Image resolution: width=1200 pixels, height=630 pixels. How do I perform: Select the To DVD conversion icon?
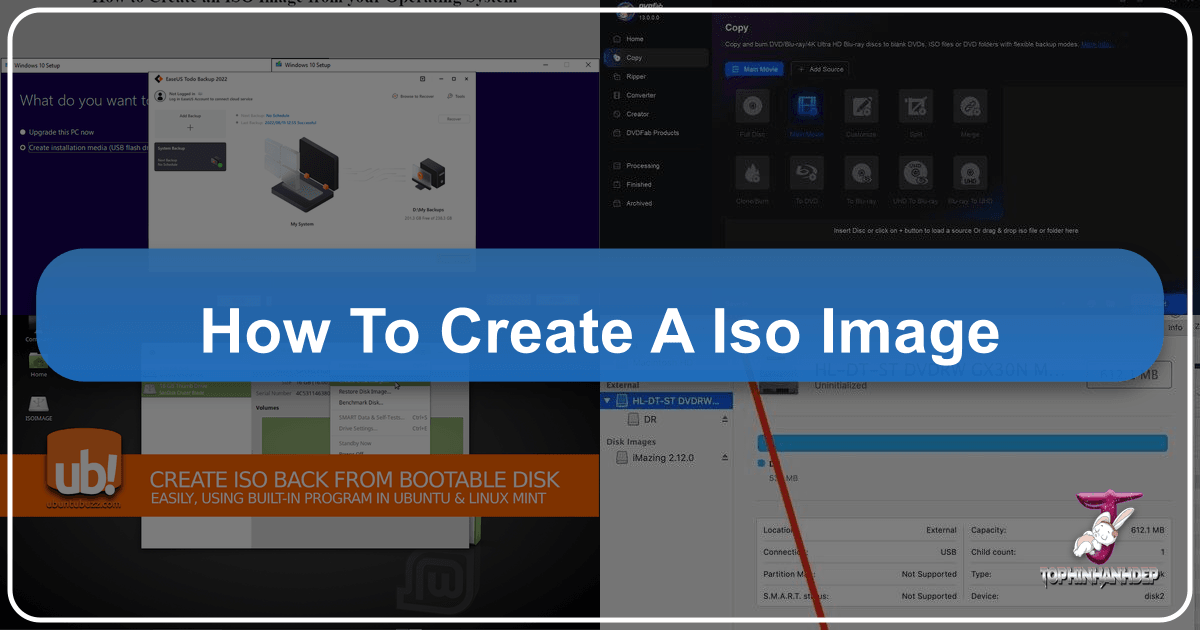coord(806,173)
